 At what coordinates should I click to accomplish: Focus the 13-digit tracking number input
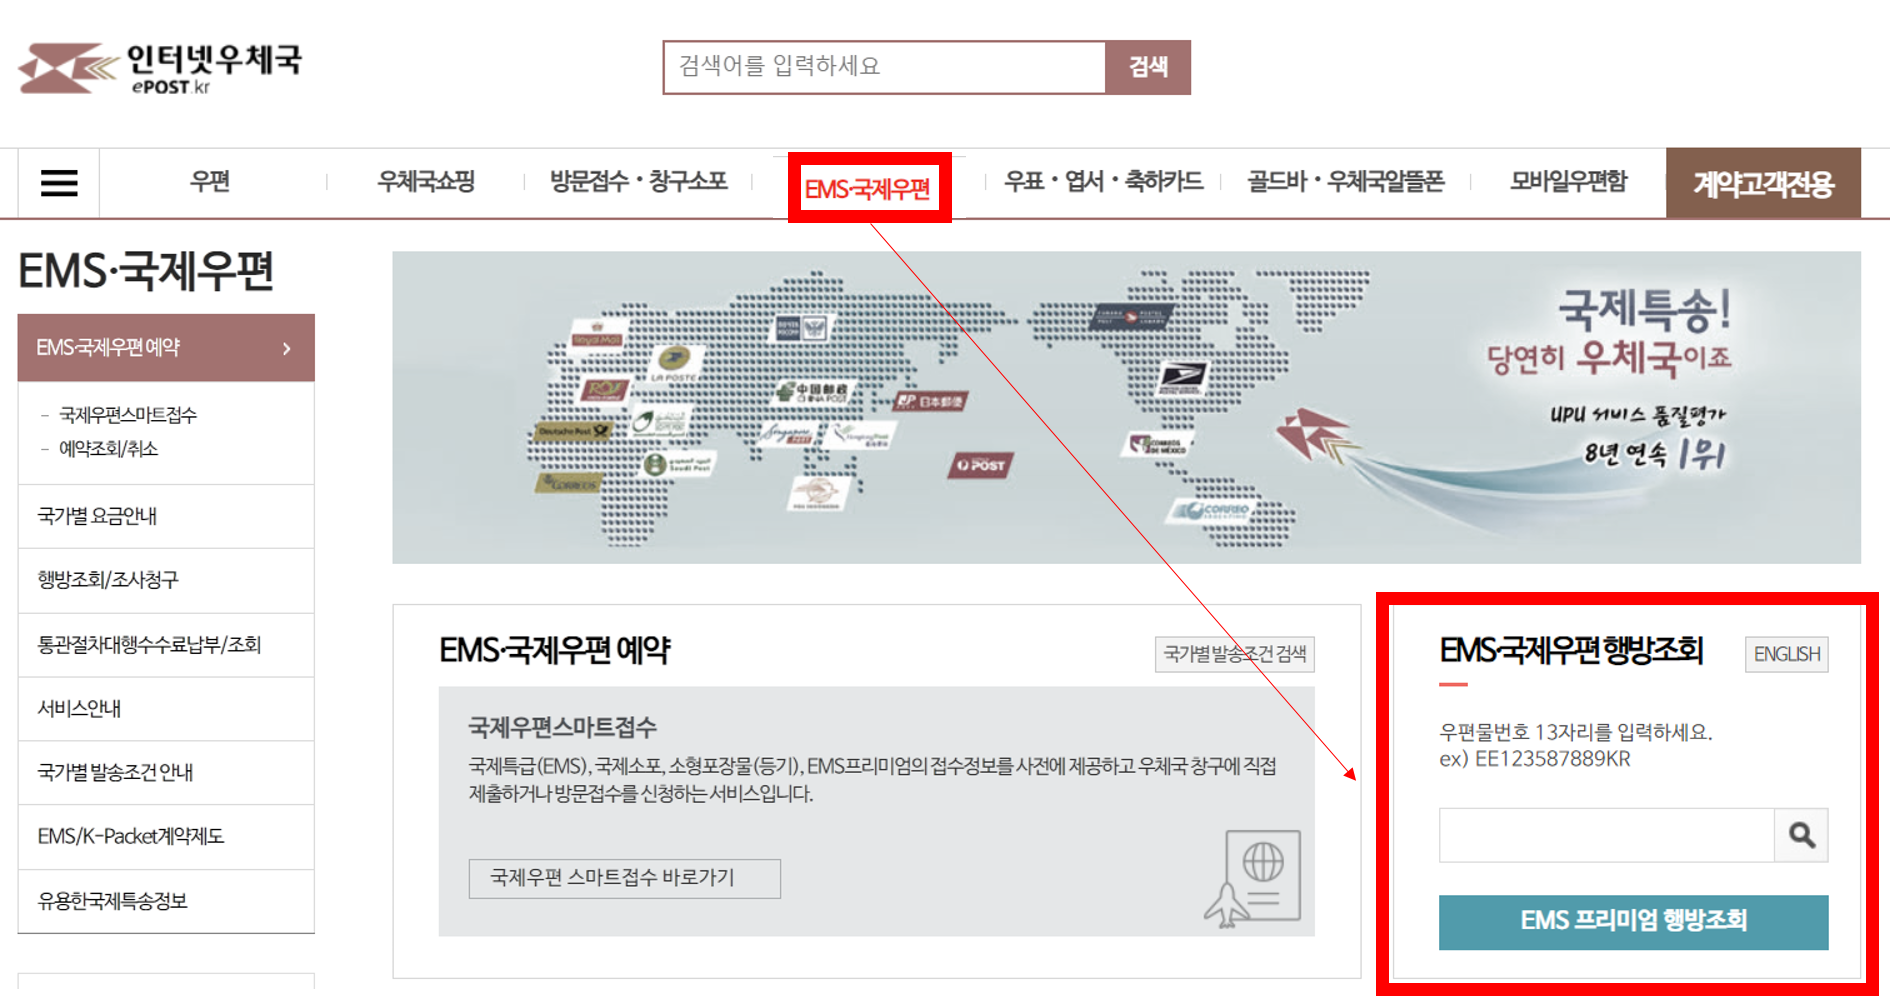pyautogui.click(x=1607, y=835)
